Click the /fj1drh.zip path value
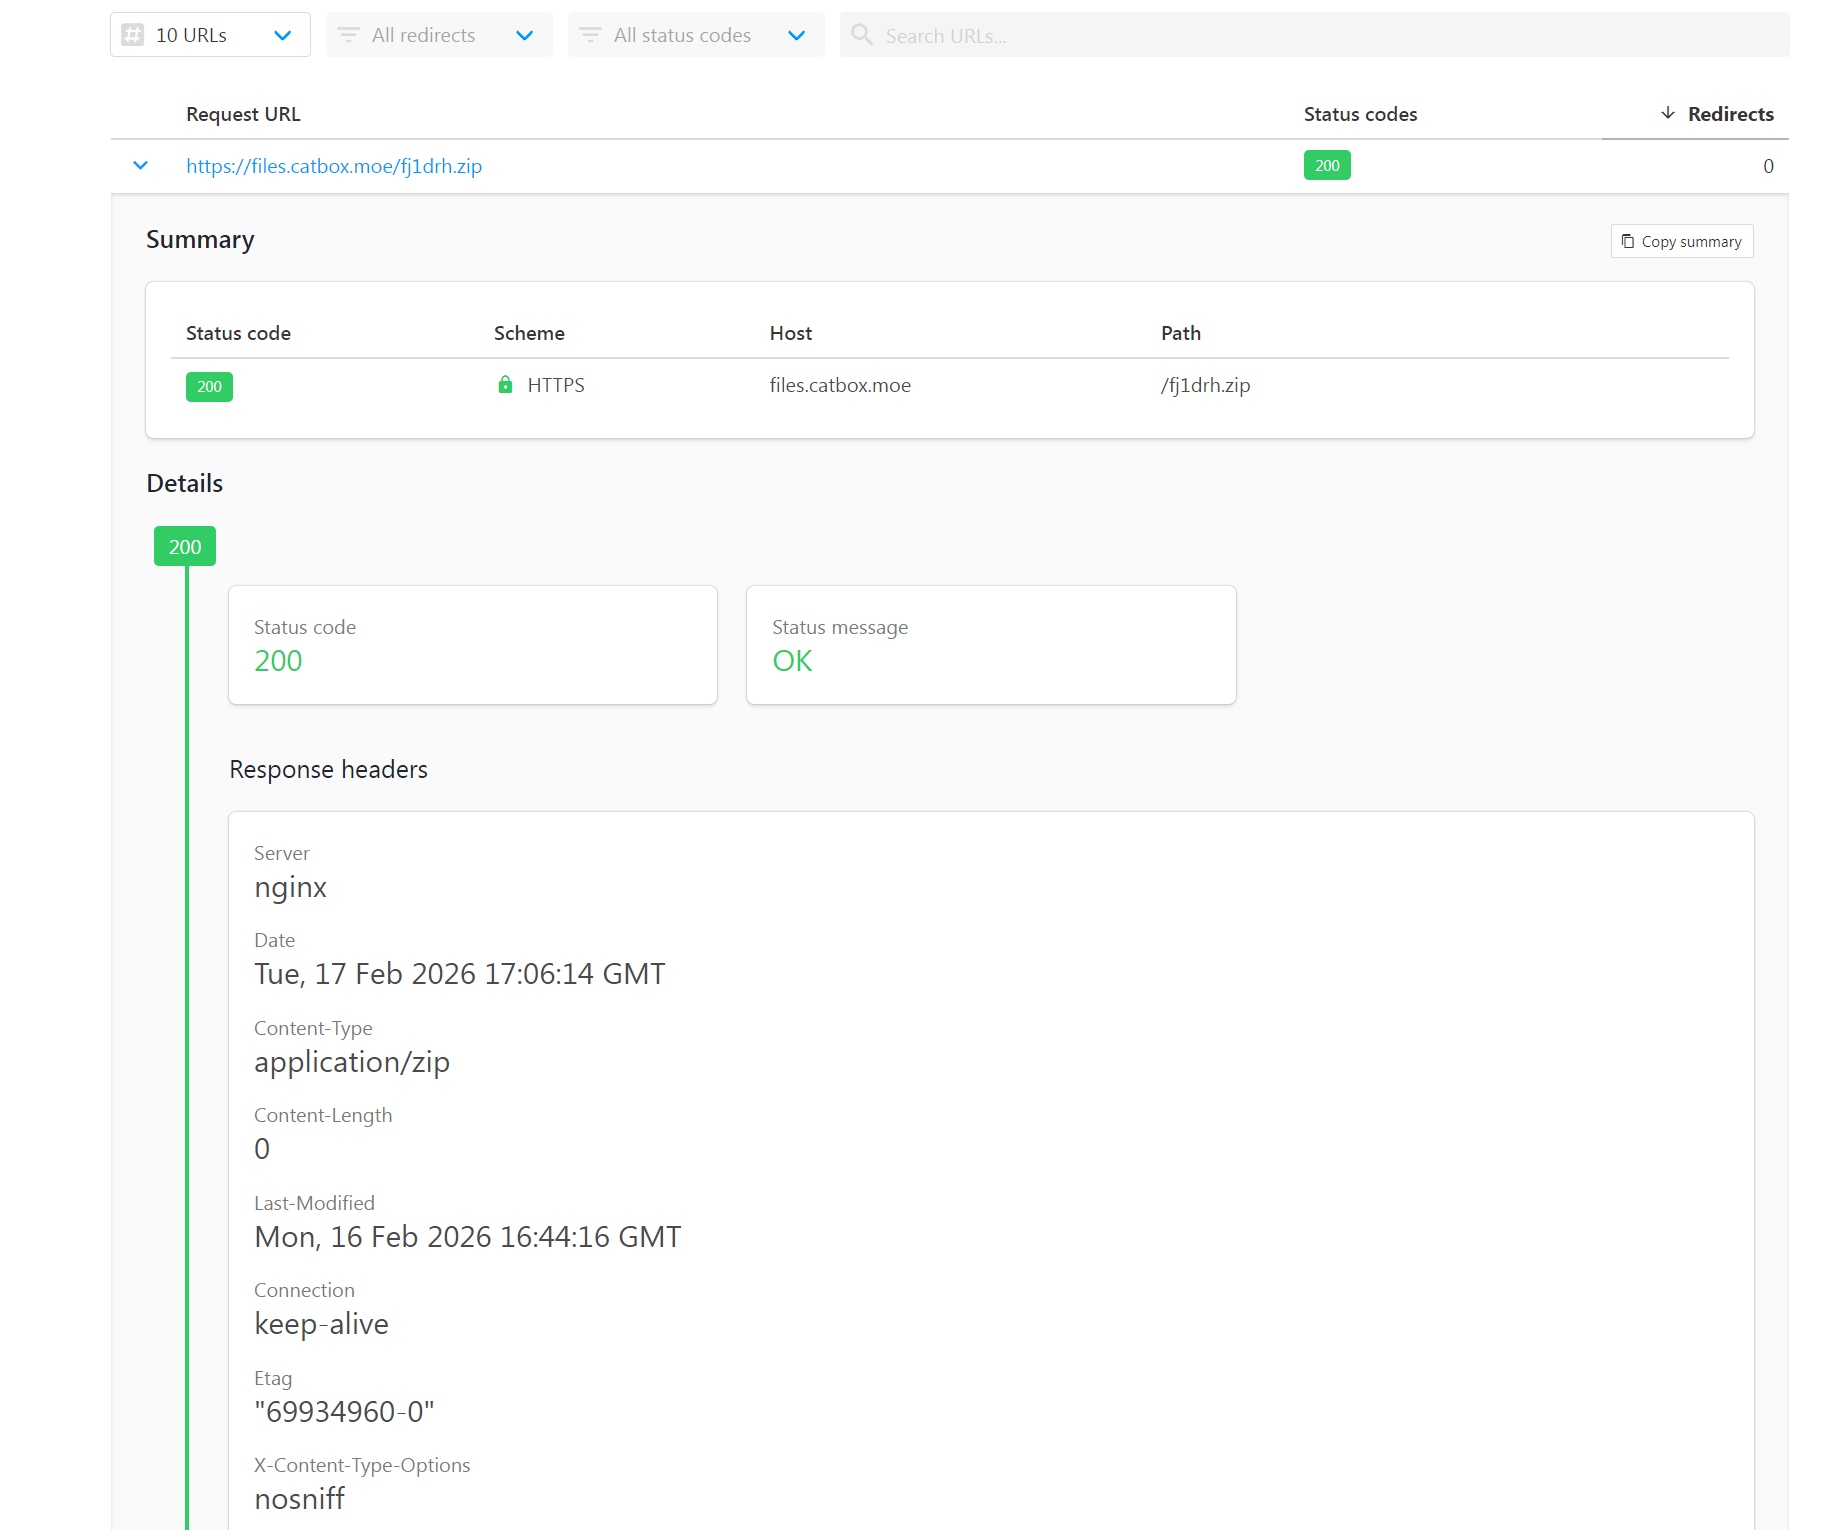Screen dimensions: 1834x1530 (1205, 385)
